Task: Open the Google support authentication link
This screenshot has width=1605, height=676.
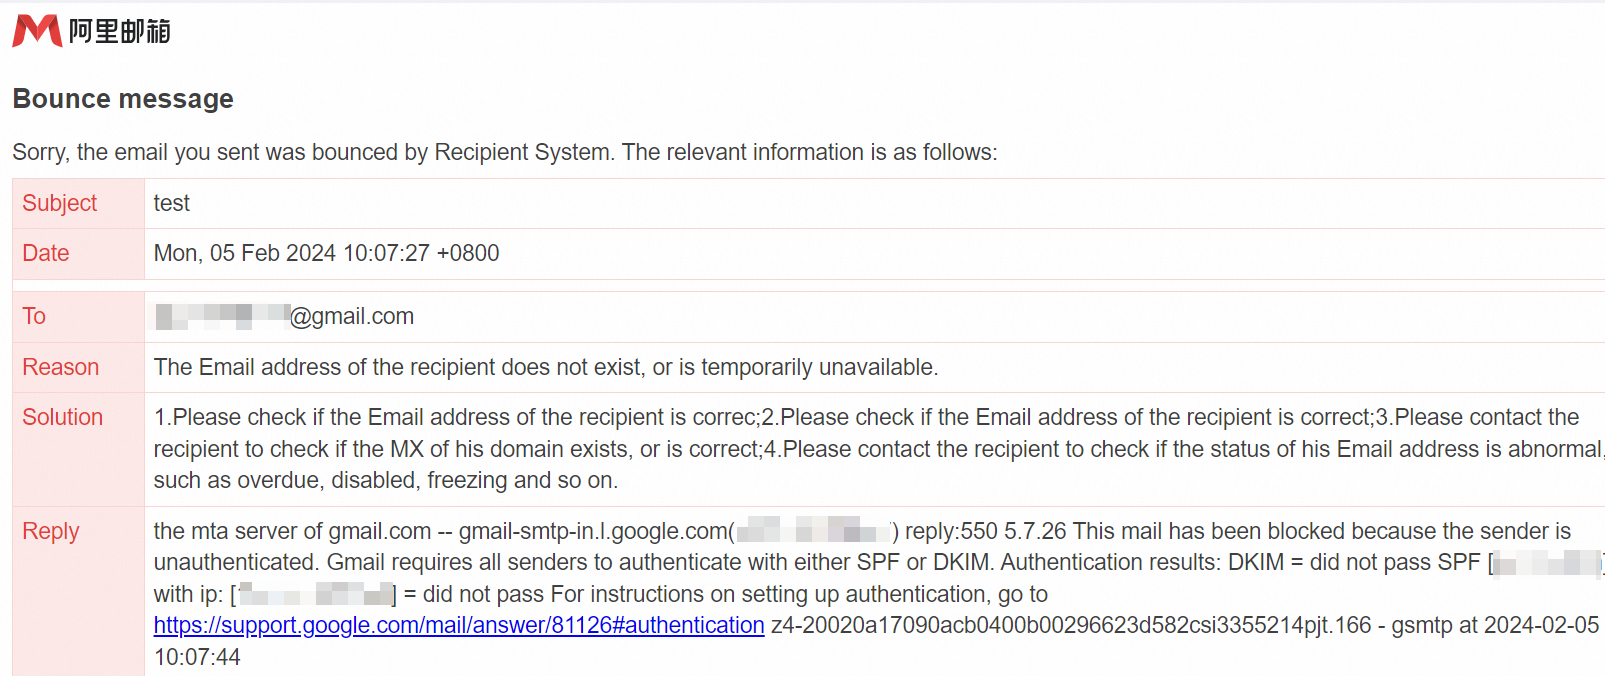Action: [x=459, y=625]
